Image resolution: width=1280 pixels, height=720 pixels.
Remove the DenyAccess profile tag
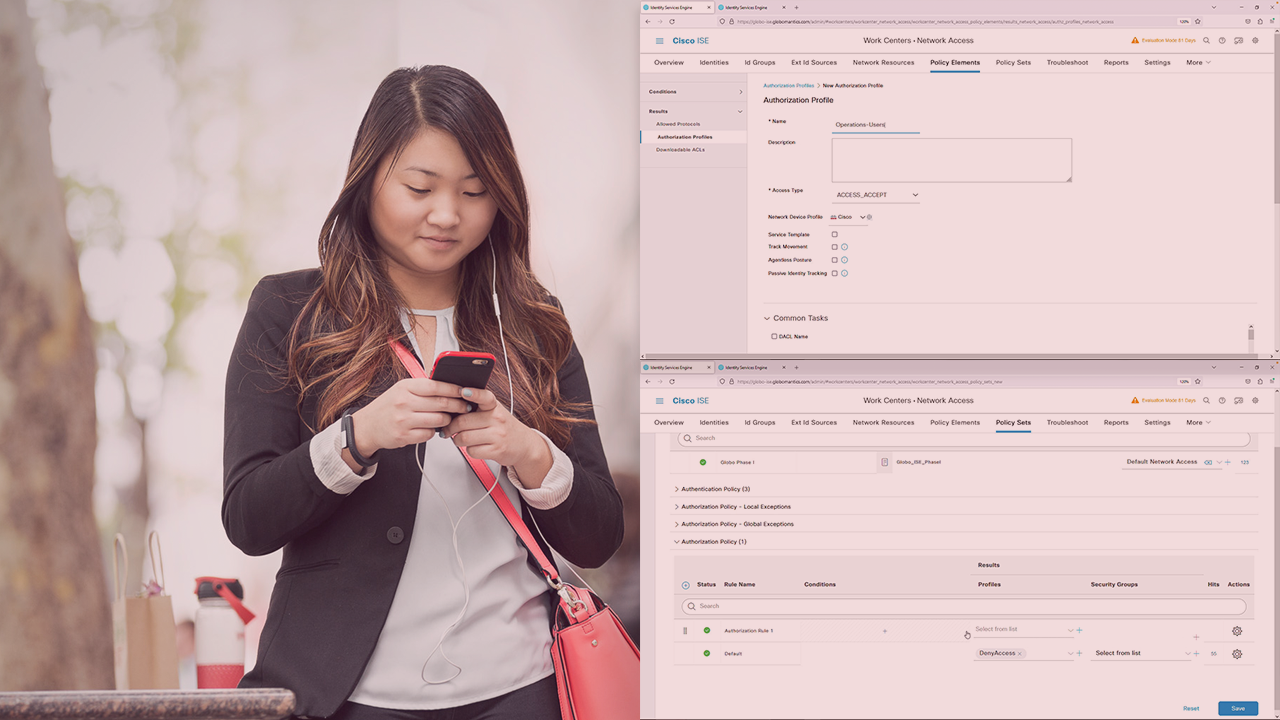click(1020, 654)
